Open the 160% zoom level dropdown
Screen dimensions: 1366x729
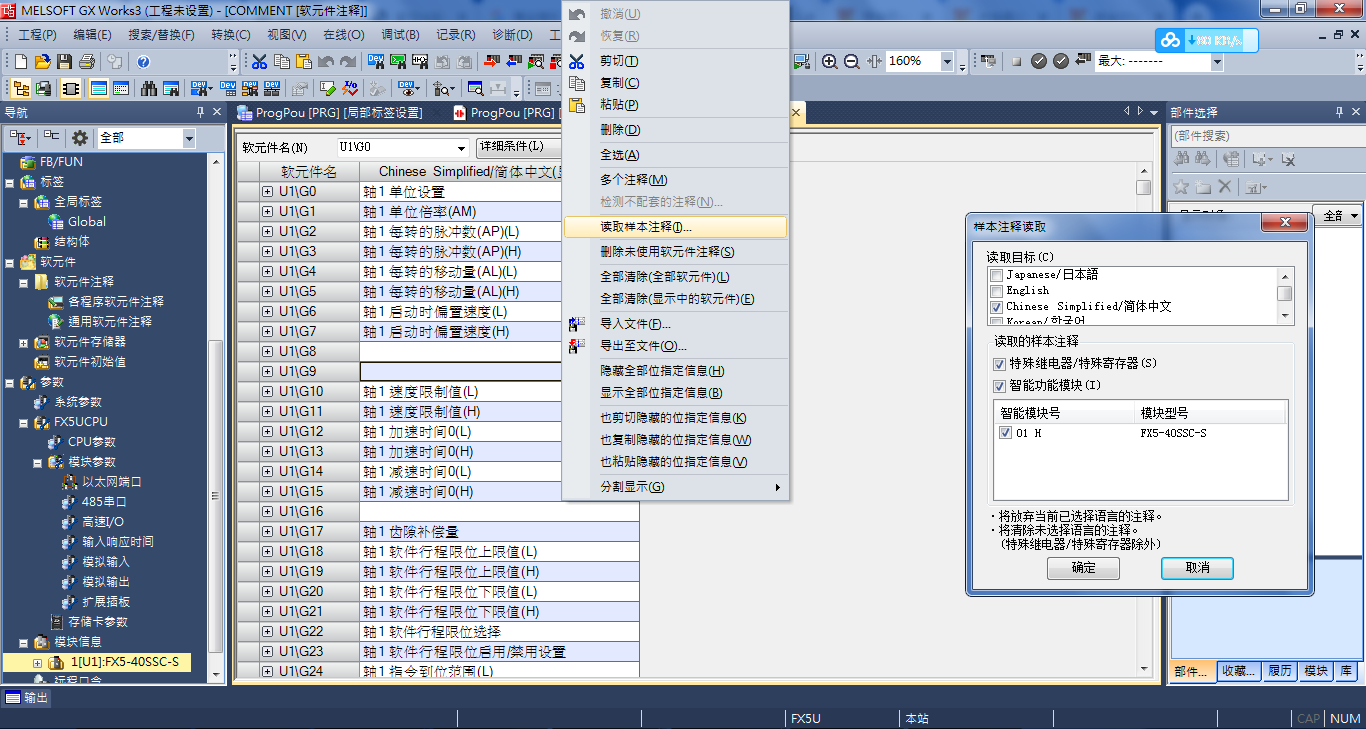[x=947, y=61]
